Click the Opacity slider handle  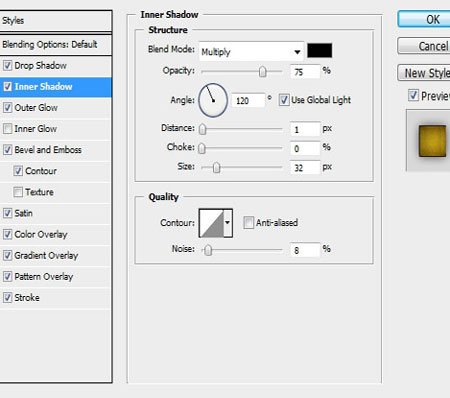click(263, 72)
